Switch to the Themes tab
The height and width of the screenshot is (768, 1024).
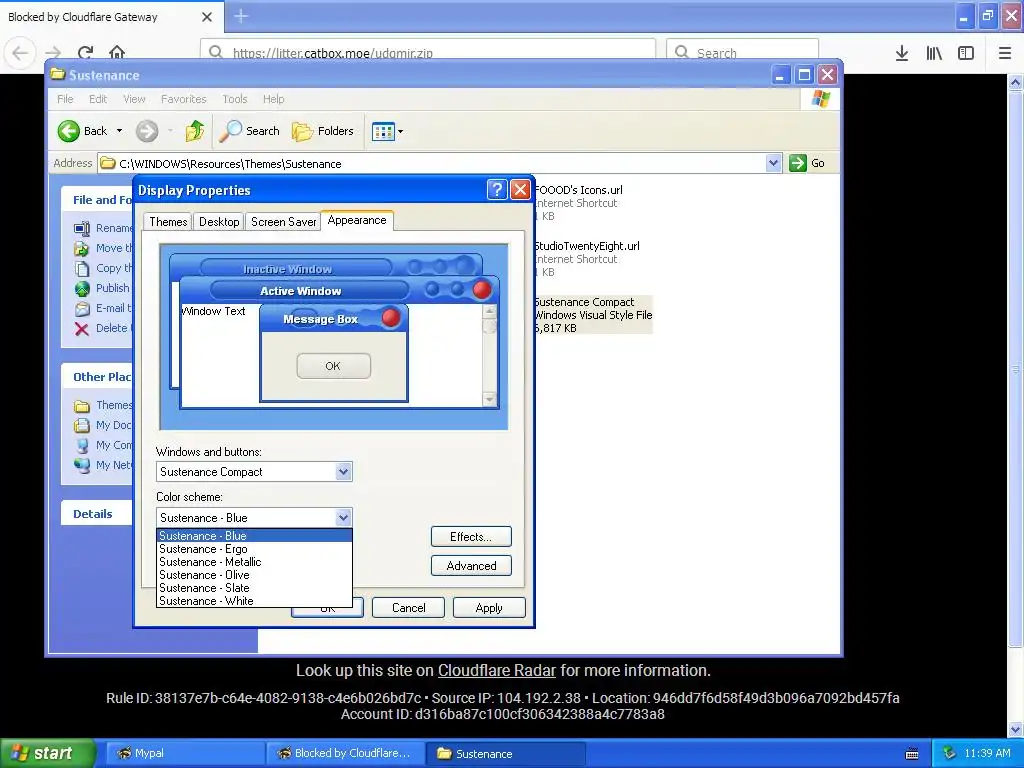168,222
